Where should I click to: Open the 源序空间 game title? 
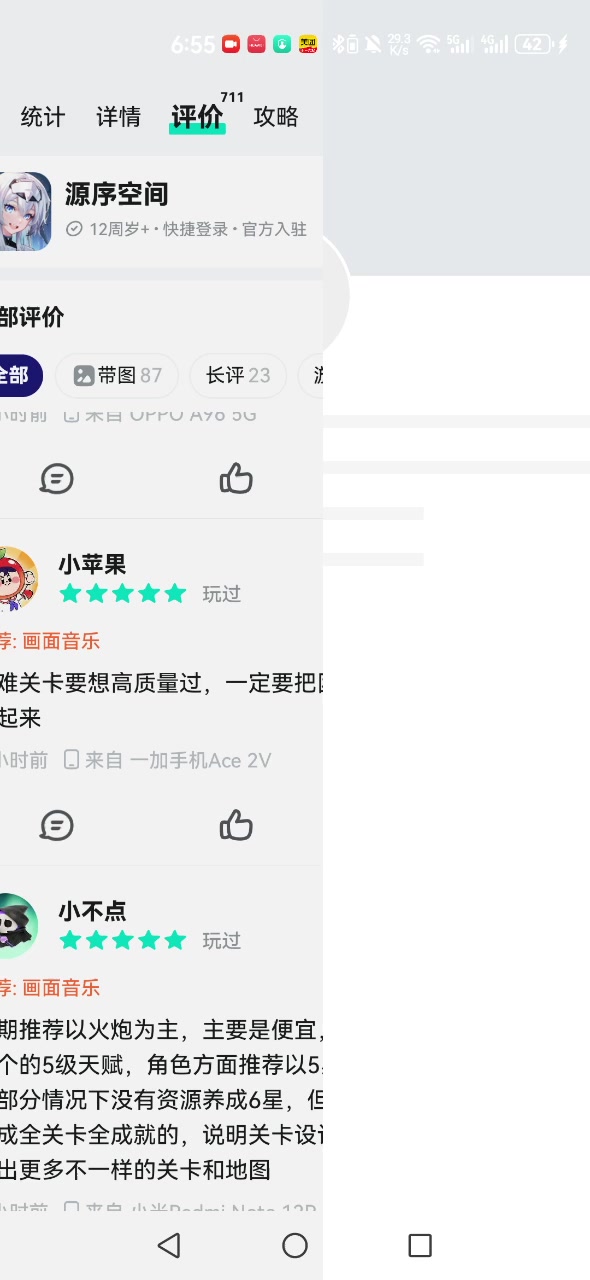116,194
